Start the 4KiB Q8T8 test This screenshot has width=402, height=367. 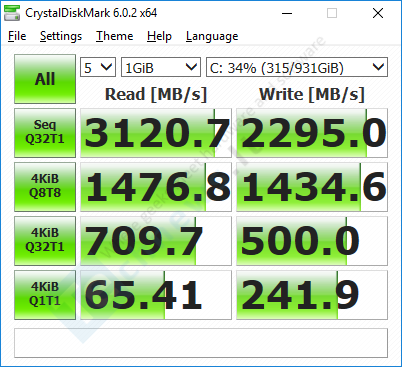click(x=45, y=187)
